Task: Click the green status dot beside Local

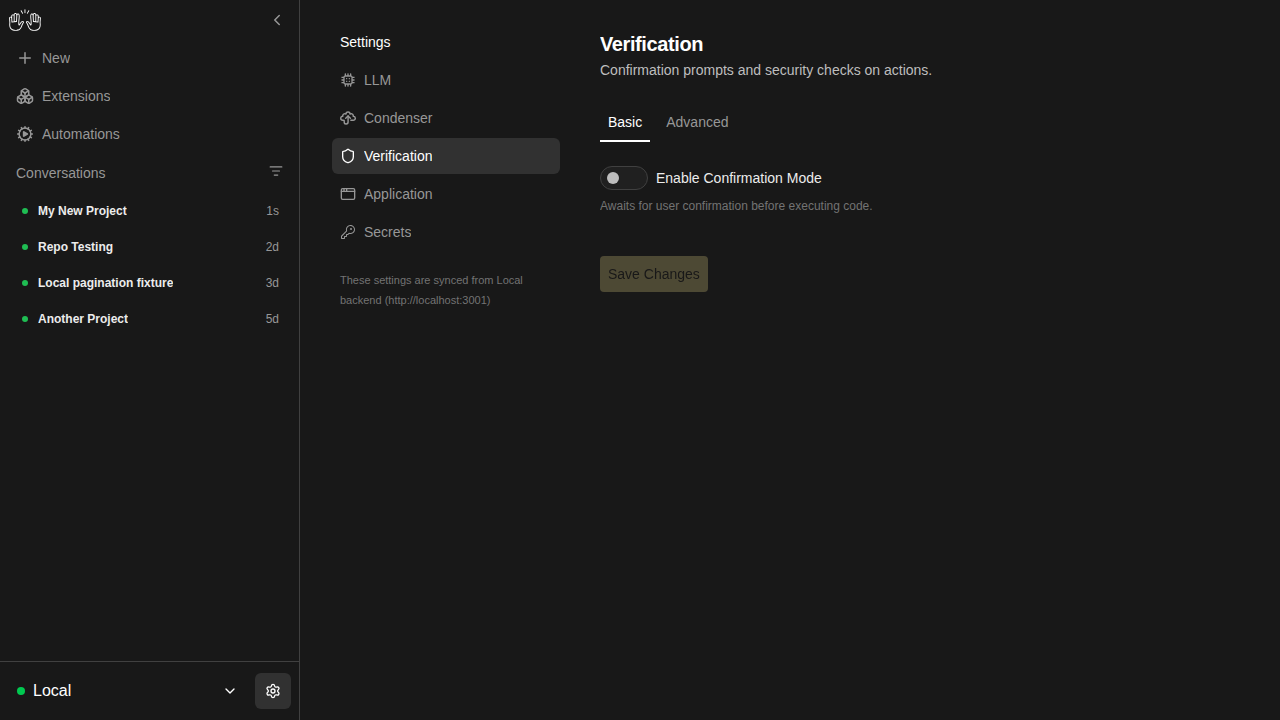Action: pos(21,691)
